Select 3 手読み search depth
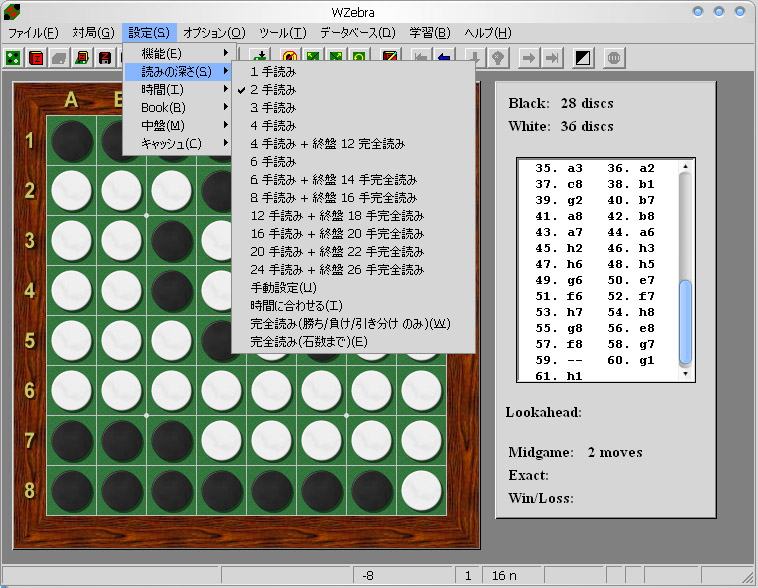Viewport: 758px width, 588px height. (353, 107)
